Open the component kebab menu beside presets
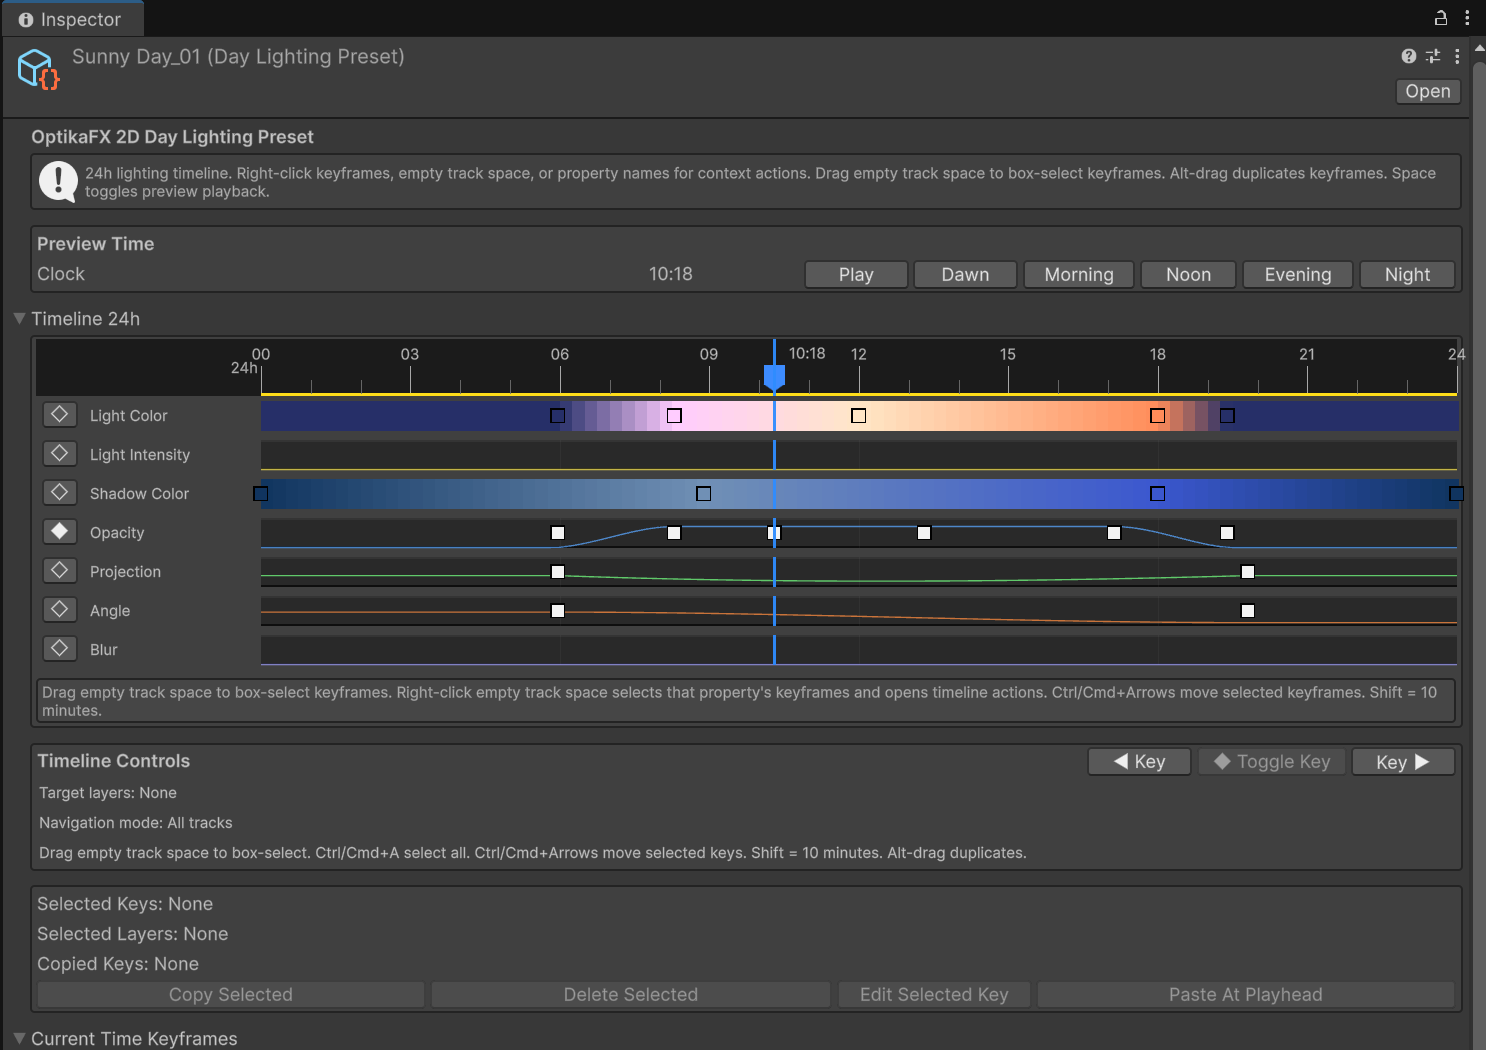1486x1050 pixels. (x=1457, y=56)
